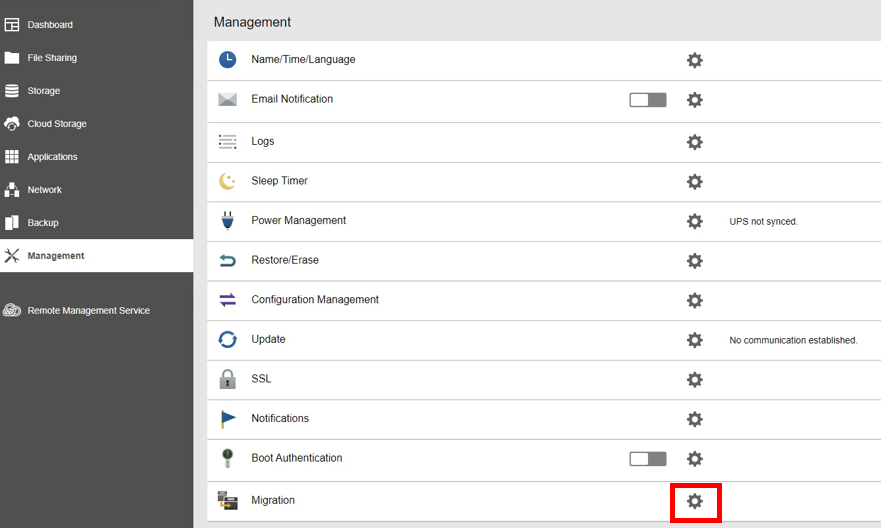Enable the Boot Authentication switch
The height and width of the screenshot is (528, 881).
[x=648, y=459]
